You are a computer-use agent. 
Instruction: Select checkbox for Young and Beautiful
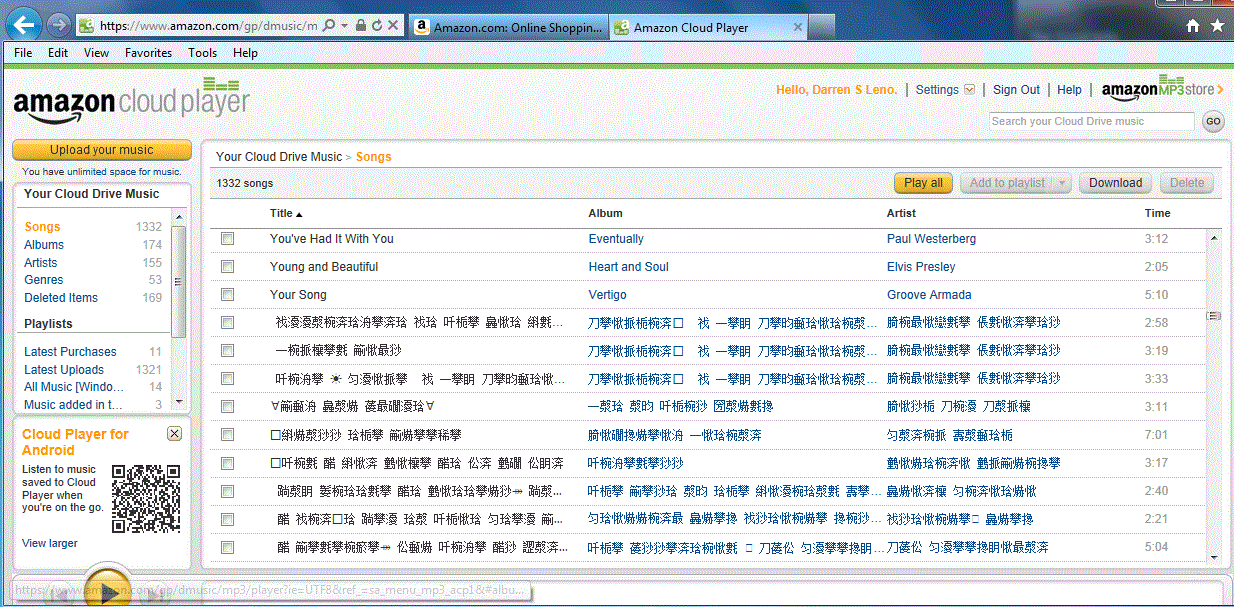click(x=227, y=267)
